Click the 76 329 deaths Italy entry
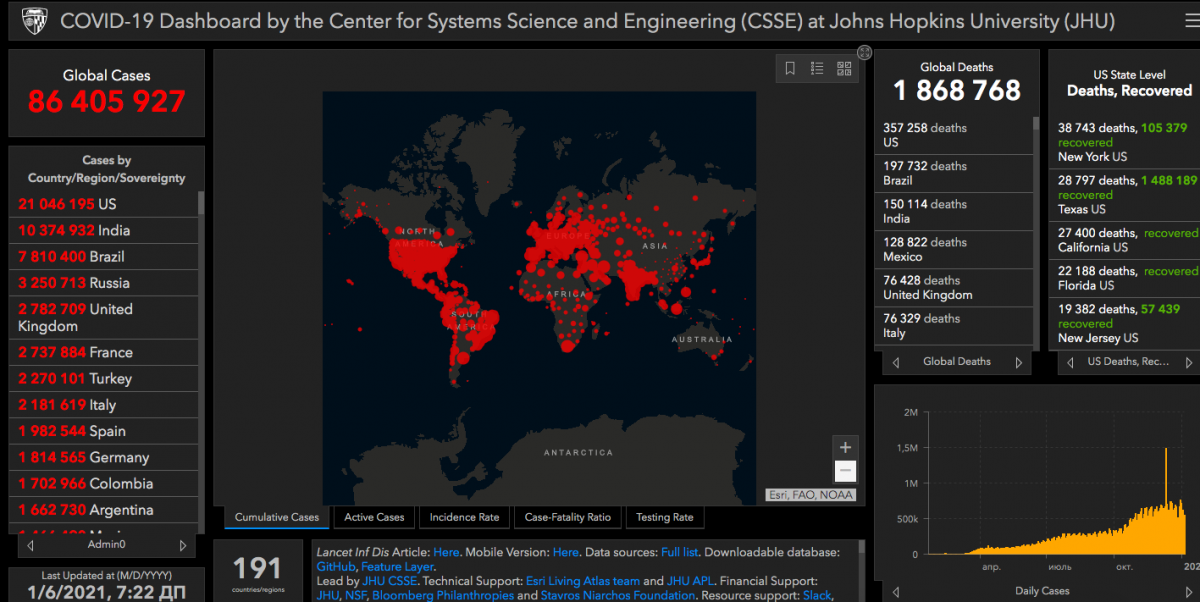This screenshot has width=1200, height=602. [x=955, y=325]
